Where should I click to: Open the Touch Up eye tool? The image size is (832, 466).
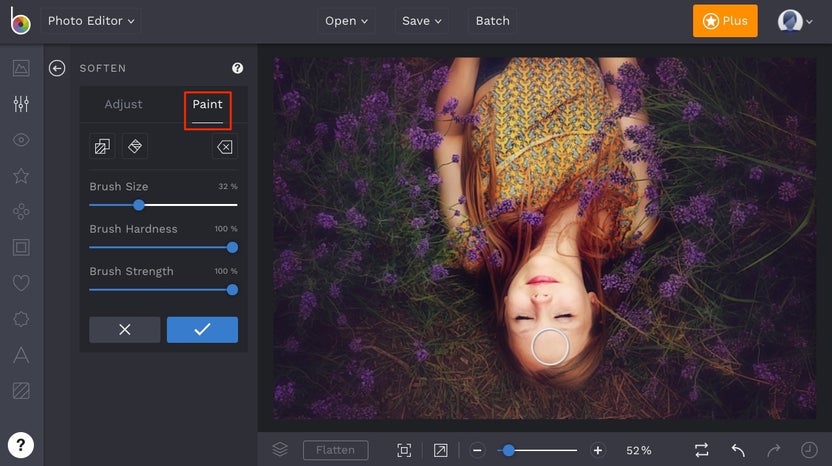21,140
